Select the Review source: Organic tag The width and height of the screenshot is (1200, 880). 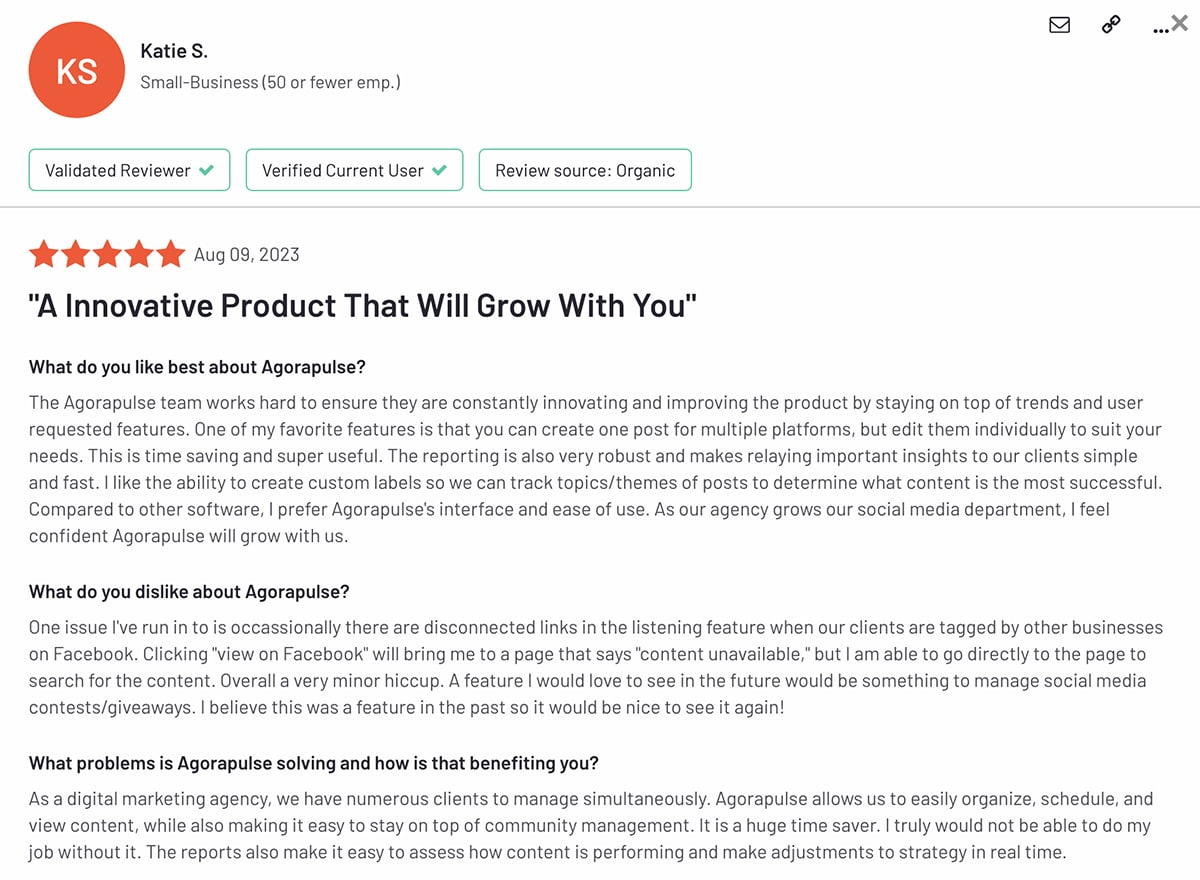[585, 170]
